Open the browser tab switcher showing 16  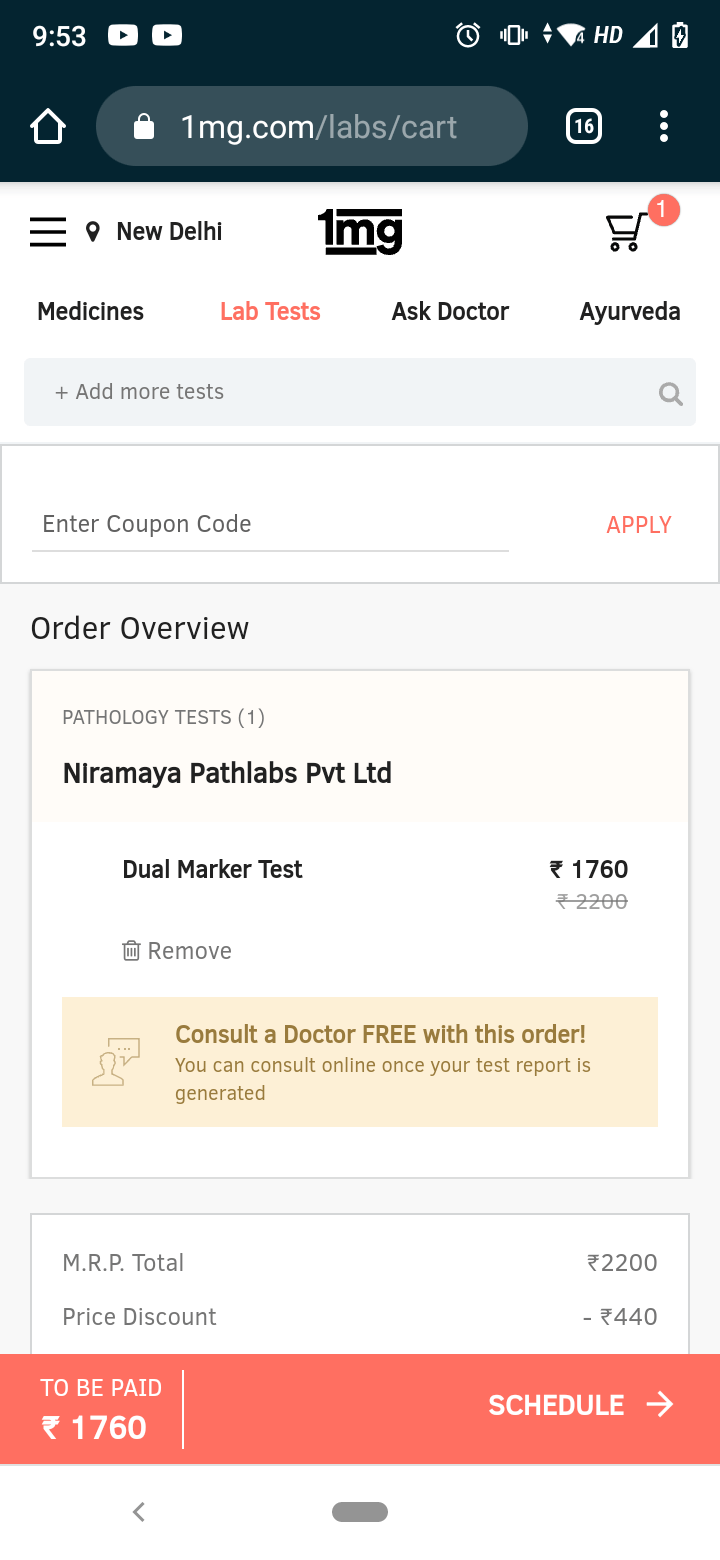pos(584,127)
